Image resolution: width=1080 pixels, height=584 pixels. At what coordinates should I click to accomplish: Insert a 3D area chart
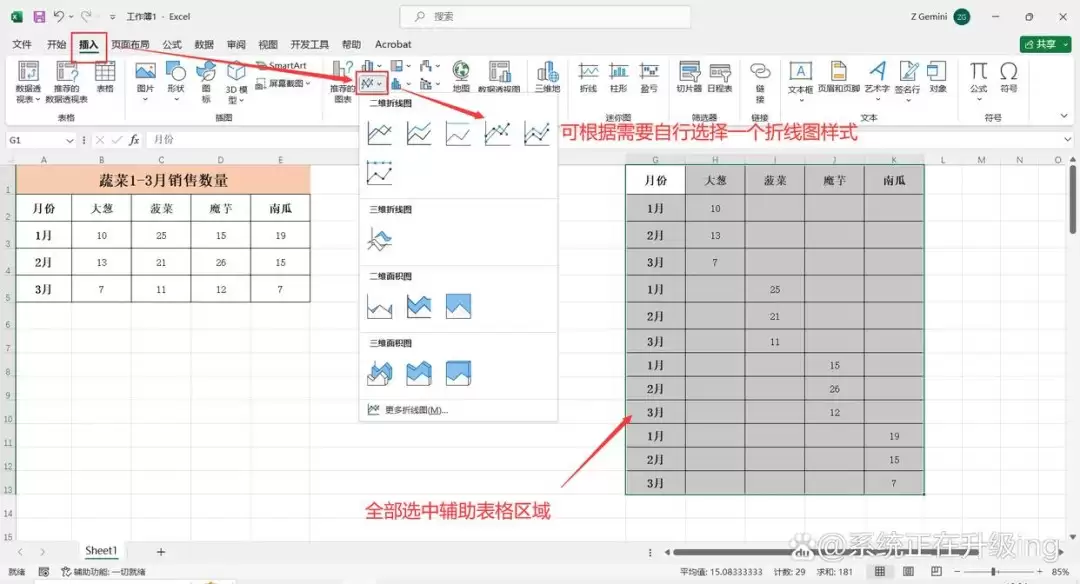[380, 373]
